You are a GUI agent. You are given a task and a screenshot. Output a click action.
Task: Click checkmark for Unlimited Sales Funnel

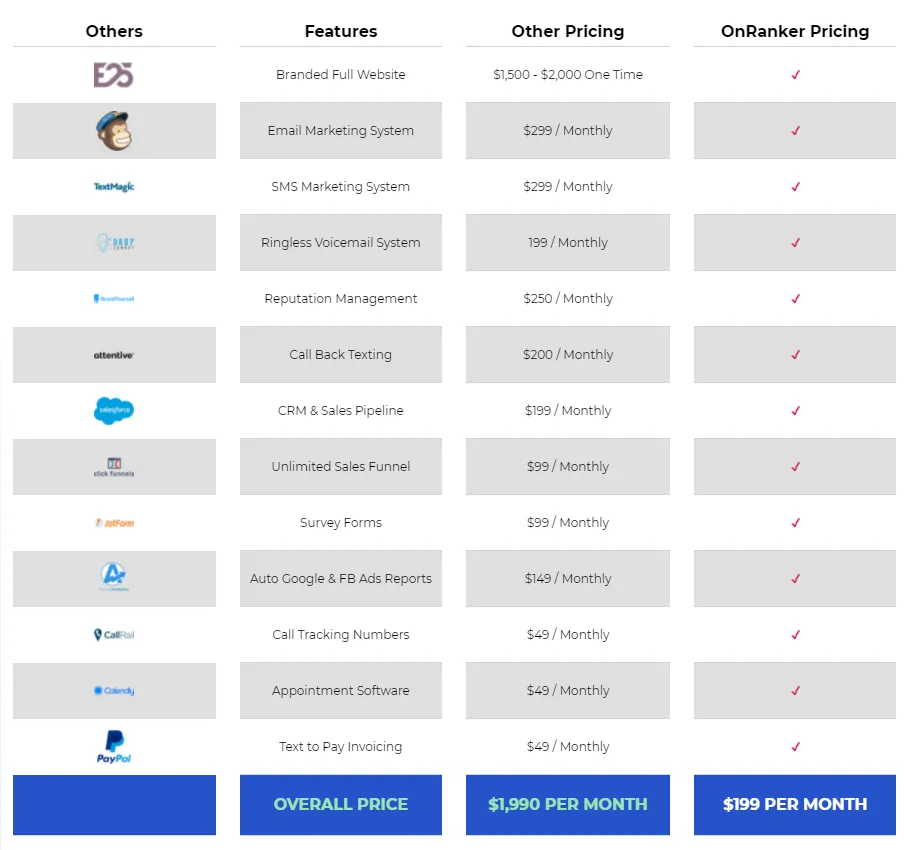pyautogui.click(x=795, y=466)
